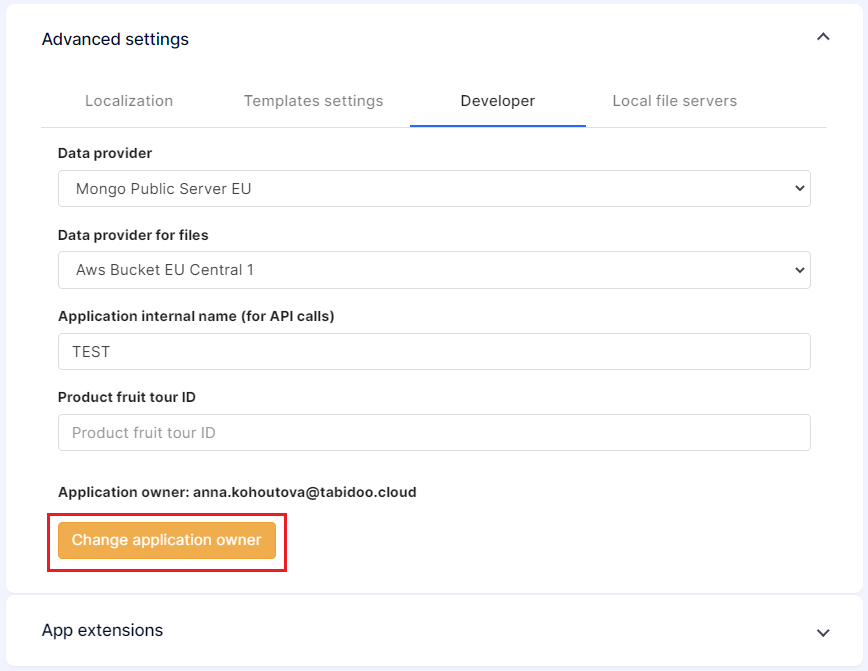Click the Data provider label
Viewport: 868px width, 671px height.
point(105,153)
